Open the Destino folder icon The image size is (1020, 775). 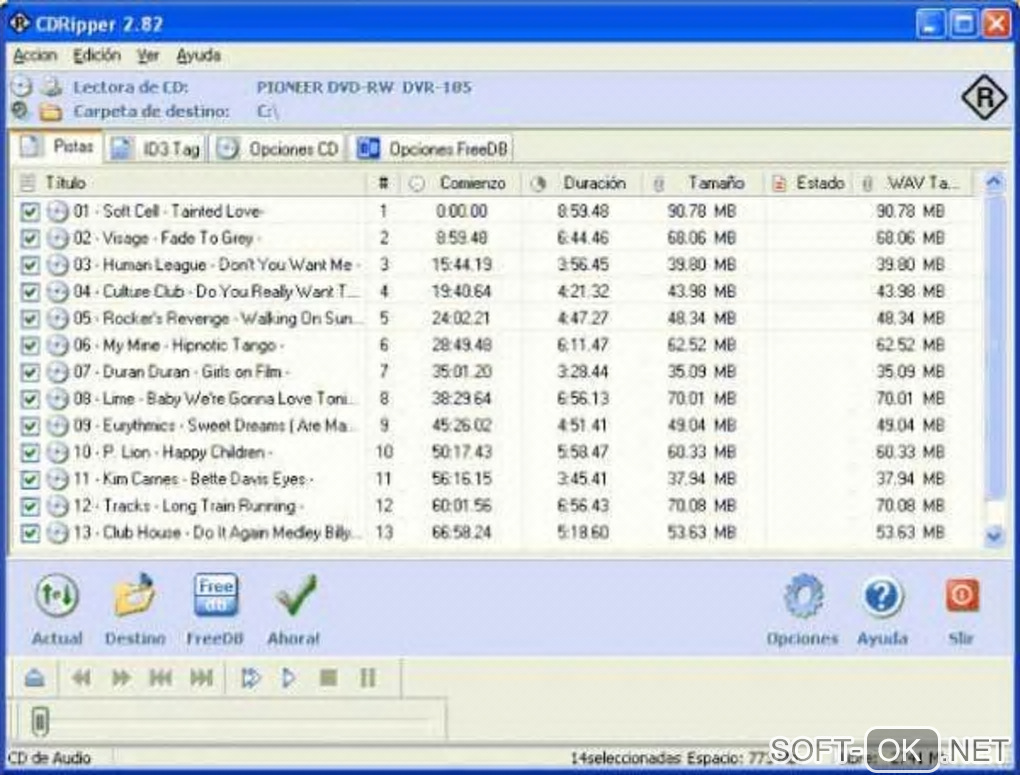[x=135, y=595]
